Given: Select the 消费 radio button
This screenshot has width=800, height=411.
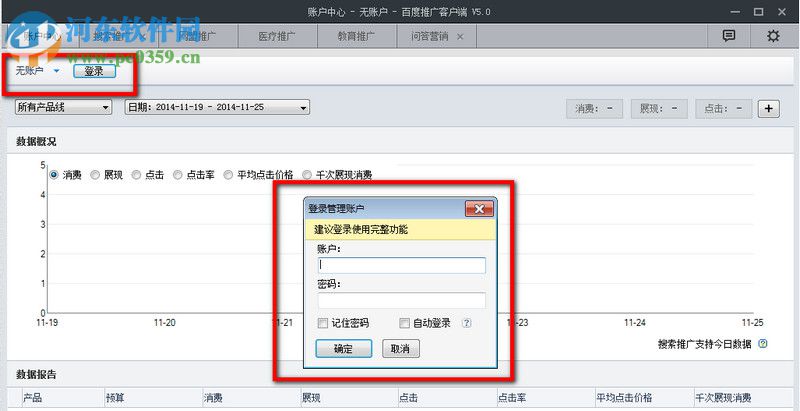Looking at the screenshot, I should pyautogui.click(x=54, y=175).
